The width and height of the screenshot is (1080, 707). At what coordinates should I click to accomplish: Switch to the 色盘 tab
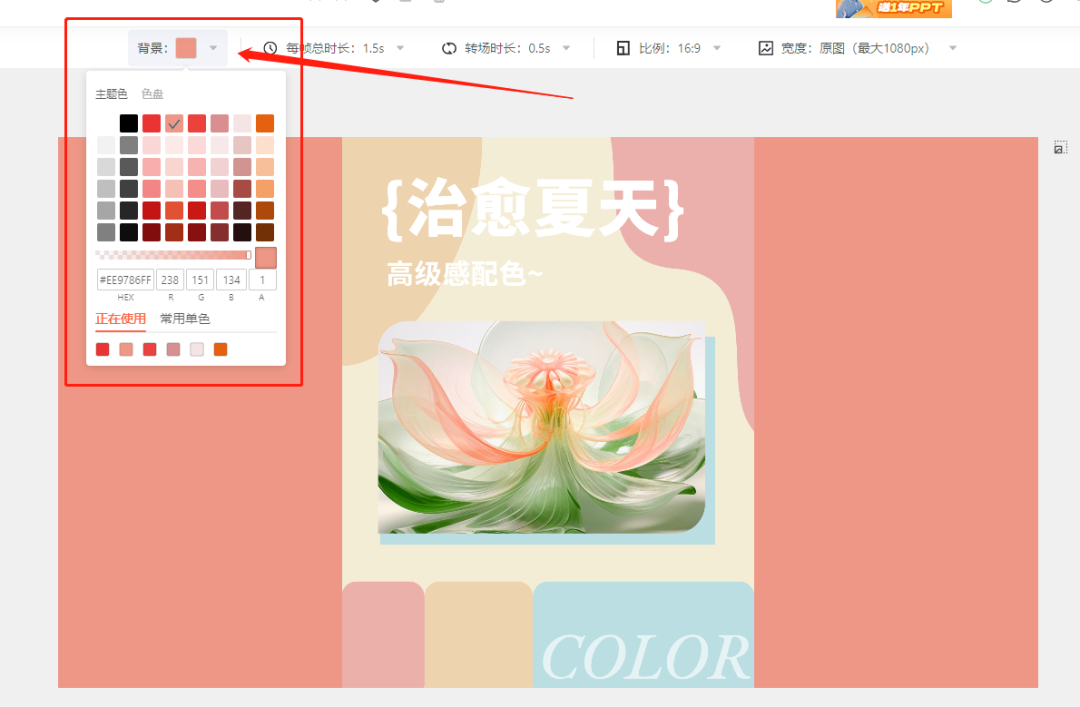pyautogui.click(x=152, y=94)
